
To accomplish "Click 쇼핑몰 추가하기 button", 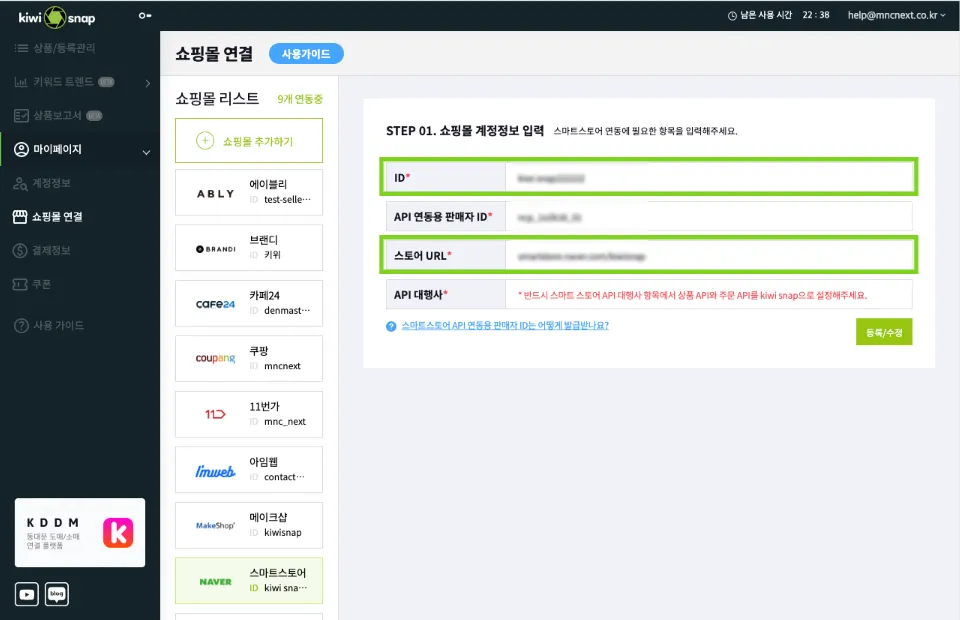I will tap(249, 141).
